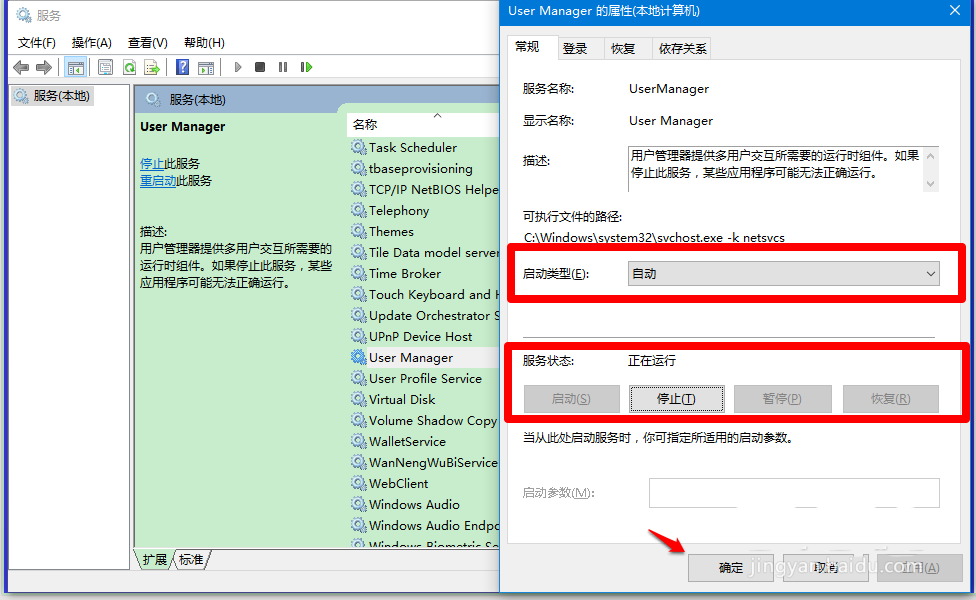Click the Forward navigation arrow icon
Image resolution: width=976 pixels, height=600 pixels.
[43, 67]
